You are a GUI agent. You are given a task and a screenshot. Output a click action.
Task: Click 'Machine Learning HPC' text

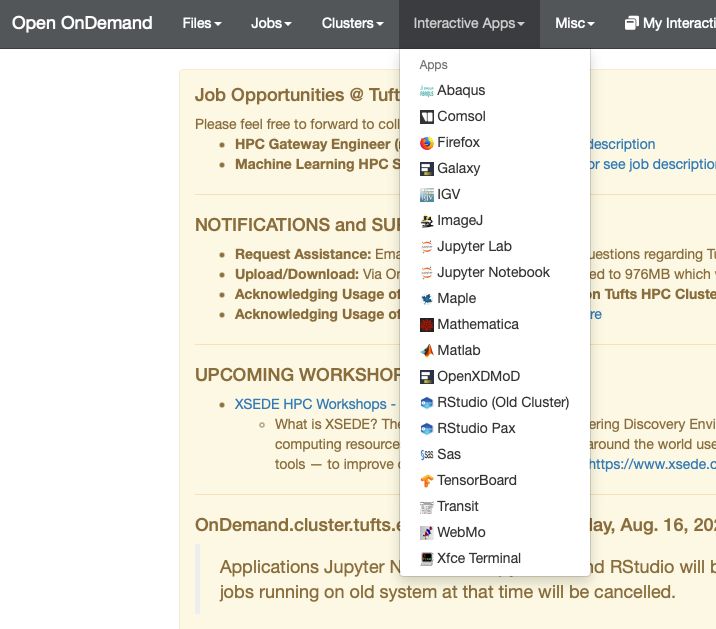point(311,164)
